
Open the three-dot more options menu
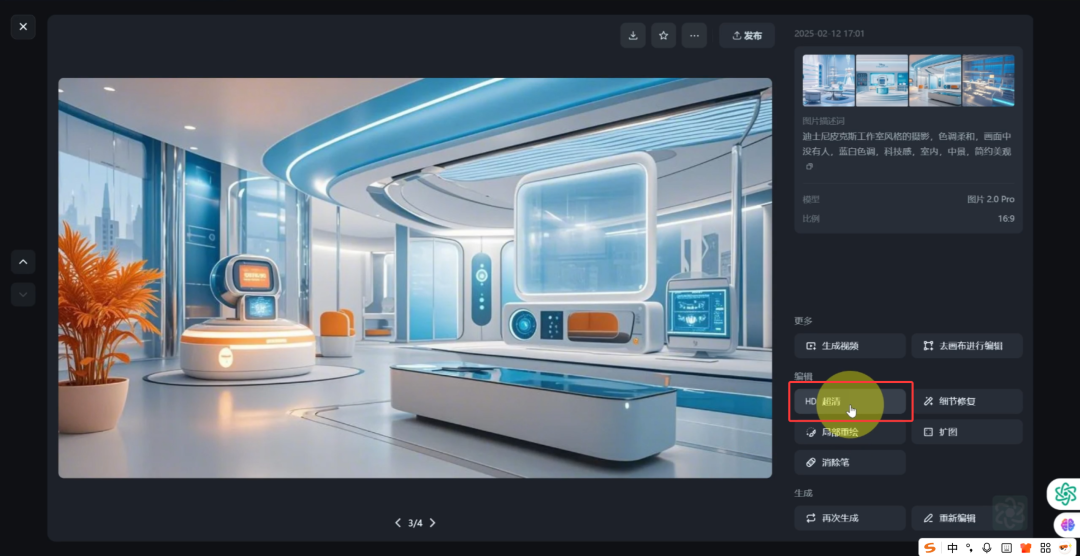coord(694,36)
